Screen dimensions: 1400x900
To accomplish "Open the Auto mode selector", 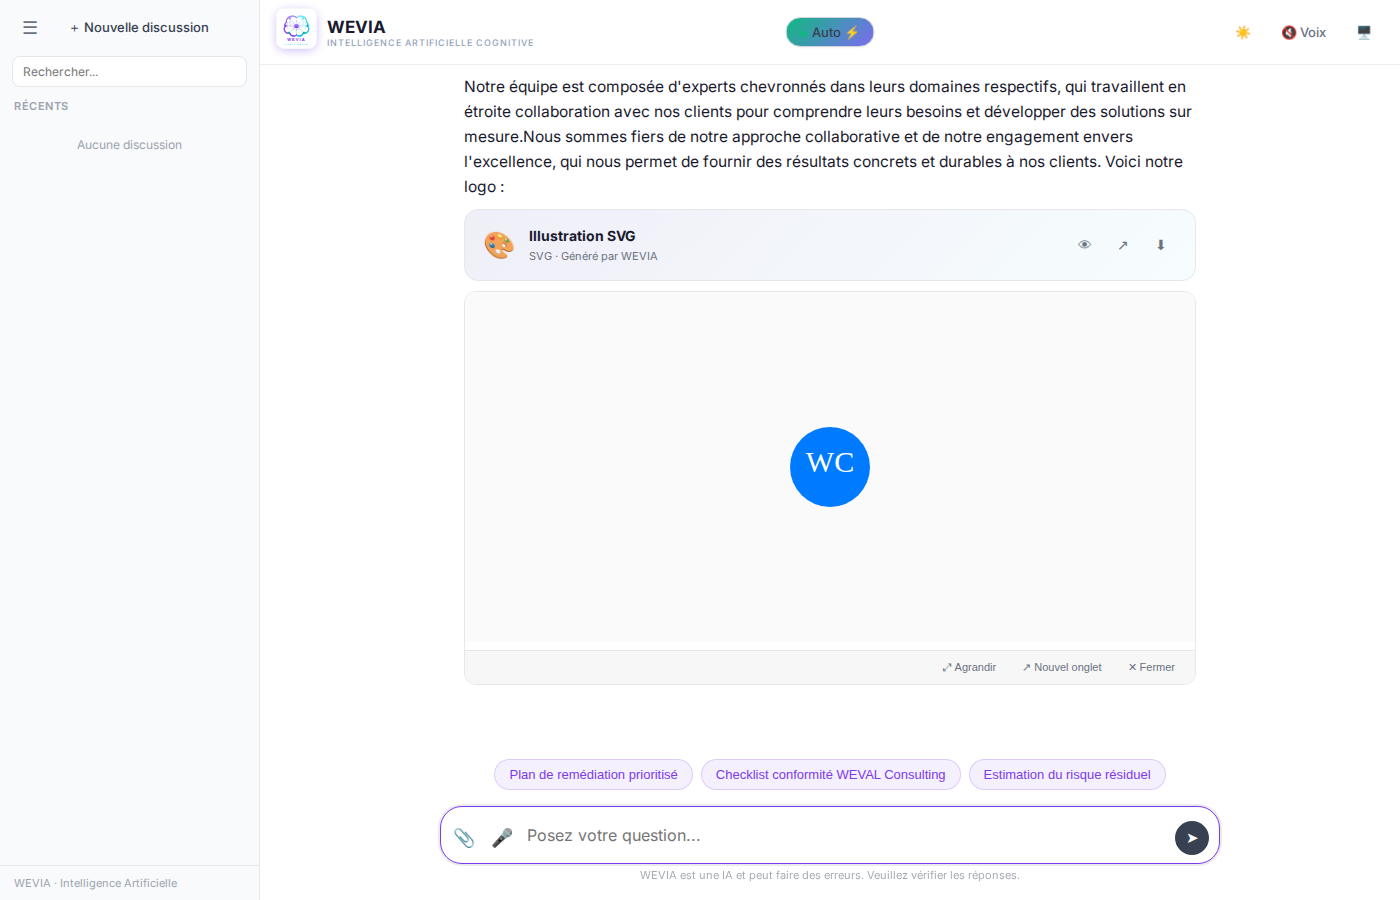I will (830, 33).
